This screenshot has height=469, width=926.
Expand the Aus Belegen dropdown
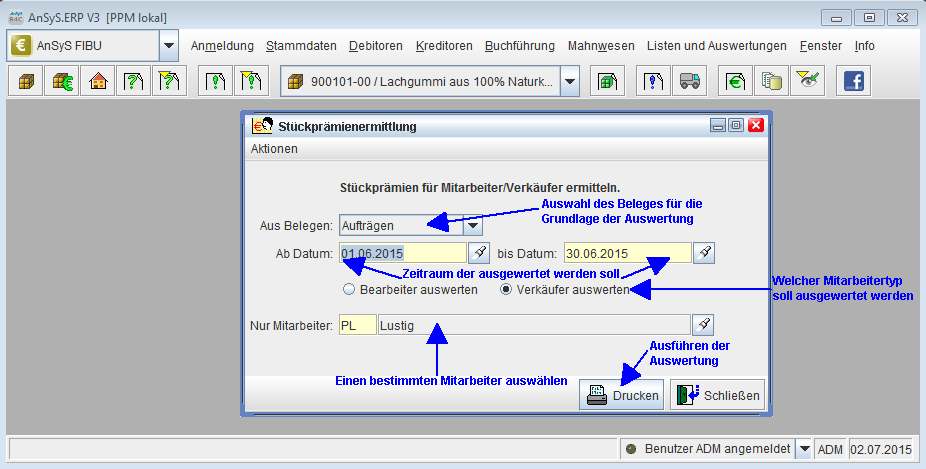pyautogui.click(x=472, y=226)
